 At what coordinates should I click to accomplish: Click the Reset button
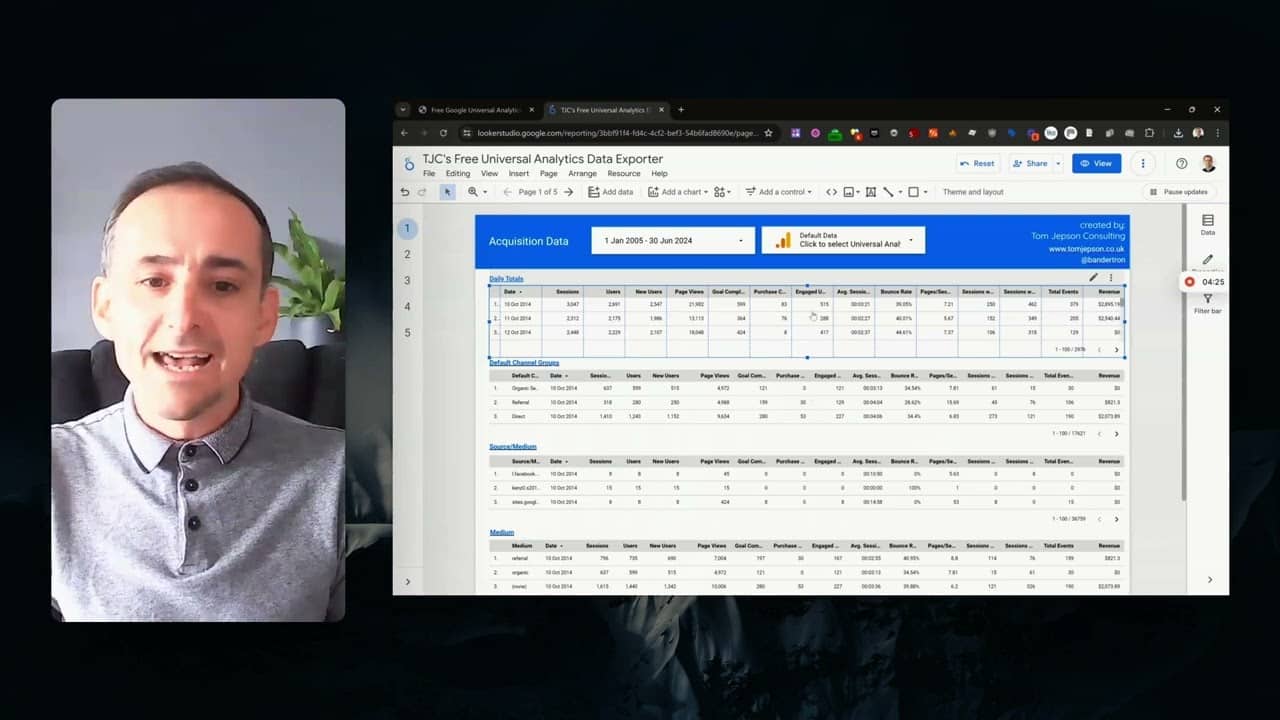tap(977, 163)
